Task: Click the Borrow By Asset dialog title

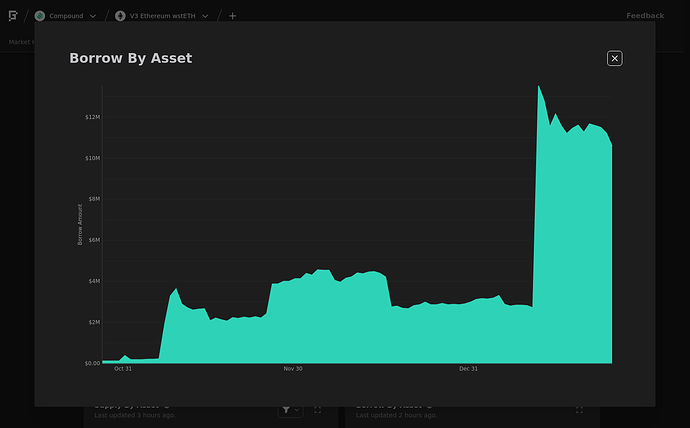Action: pyautogui.click(x=131, y=58)
